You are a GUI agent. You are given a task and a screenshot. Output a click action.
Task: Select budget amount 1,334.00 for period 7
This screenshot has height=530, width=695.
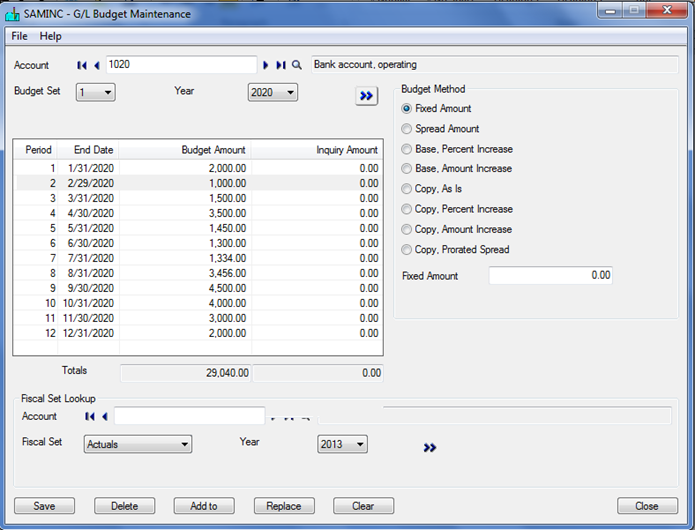tap(185, 258)
